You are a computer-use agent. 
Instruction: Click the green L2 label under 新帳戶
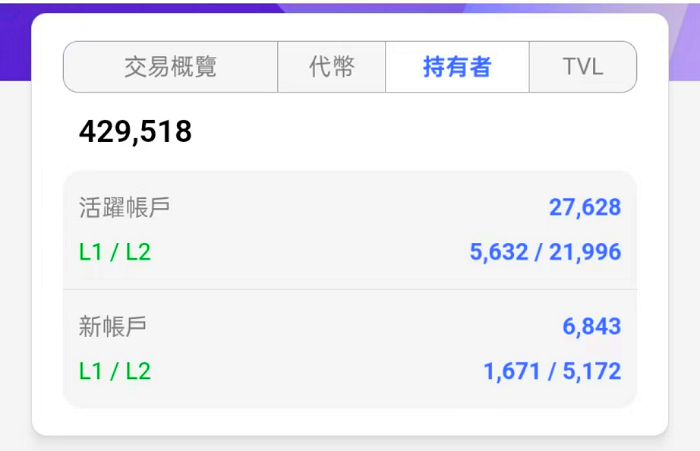pyautogui.click(x=137, y=371)
